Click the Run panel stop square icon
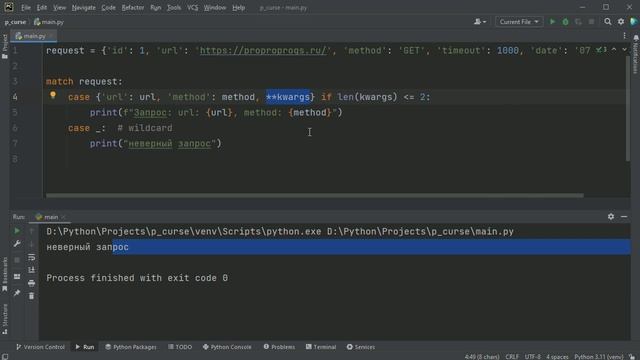This screenshot has height=360, width=640. (x=17, y=260)
